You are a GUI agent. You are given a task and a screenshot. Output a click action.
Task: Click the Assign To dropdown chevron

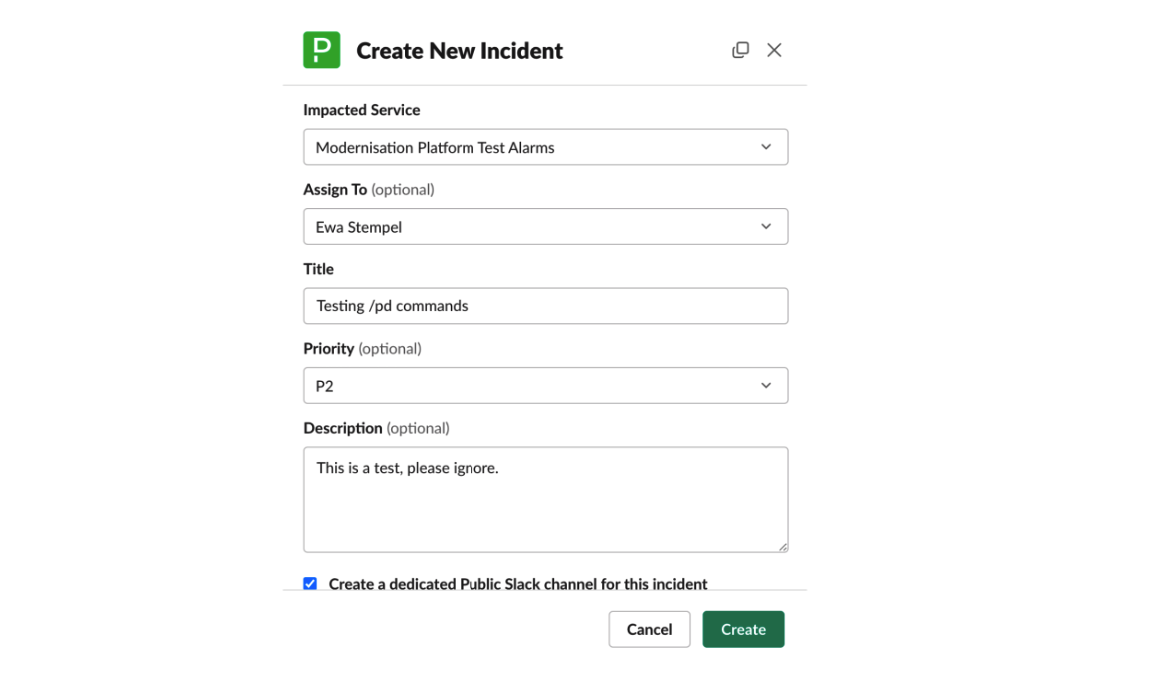click(766, 226)
